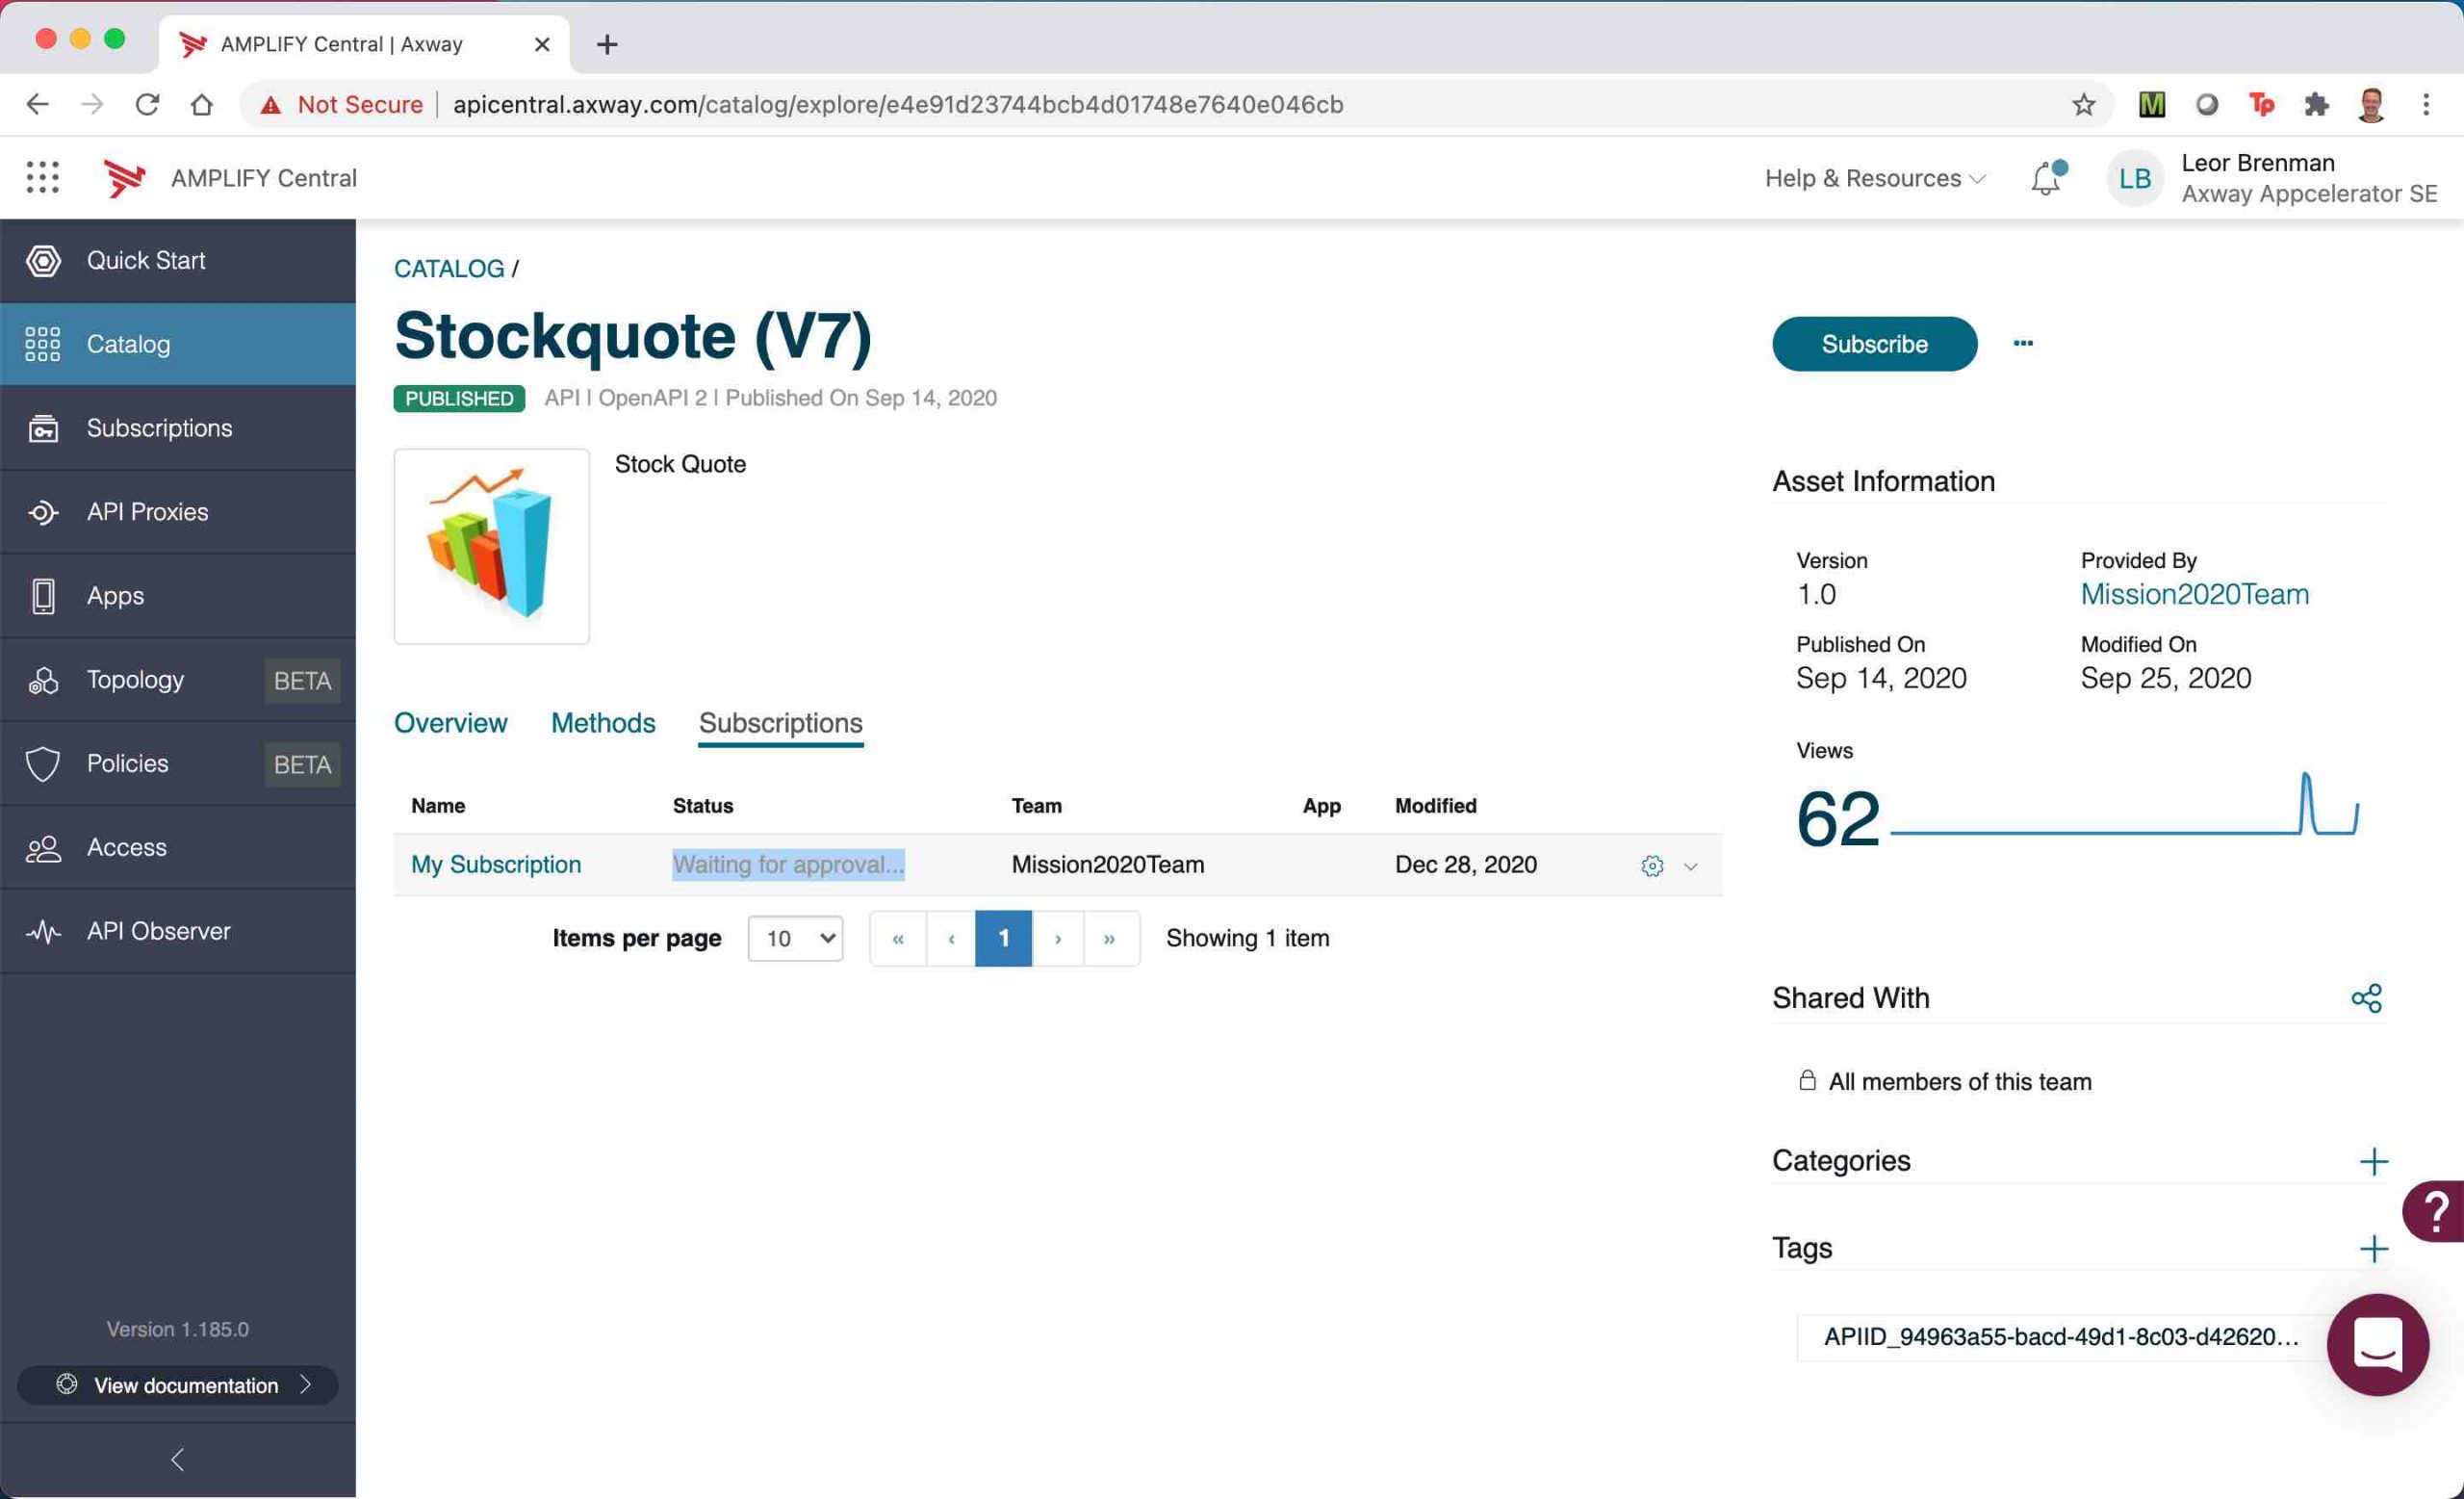Click the Topology sidebar icon
The height and width of the screenshot is (1499, 2464).
click(43, 680)
